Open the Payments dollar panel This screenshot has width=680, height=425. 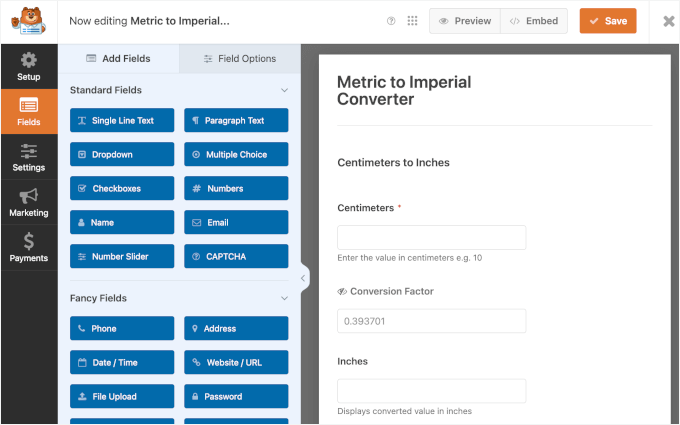pos(29,247)
